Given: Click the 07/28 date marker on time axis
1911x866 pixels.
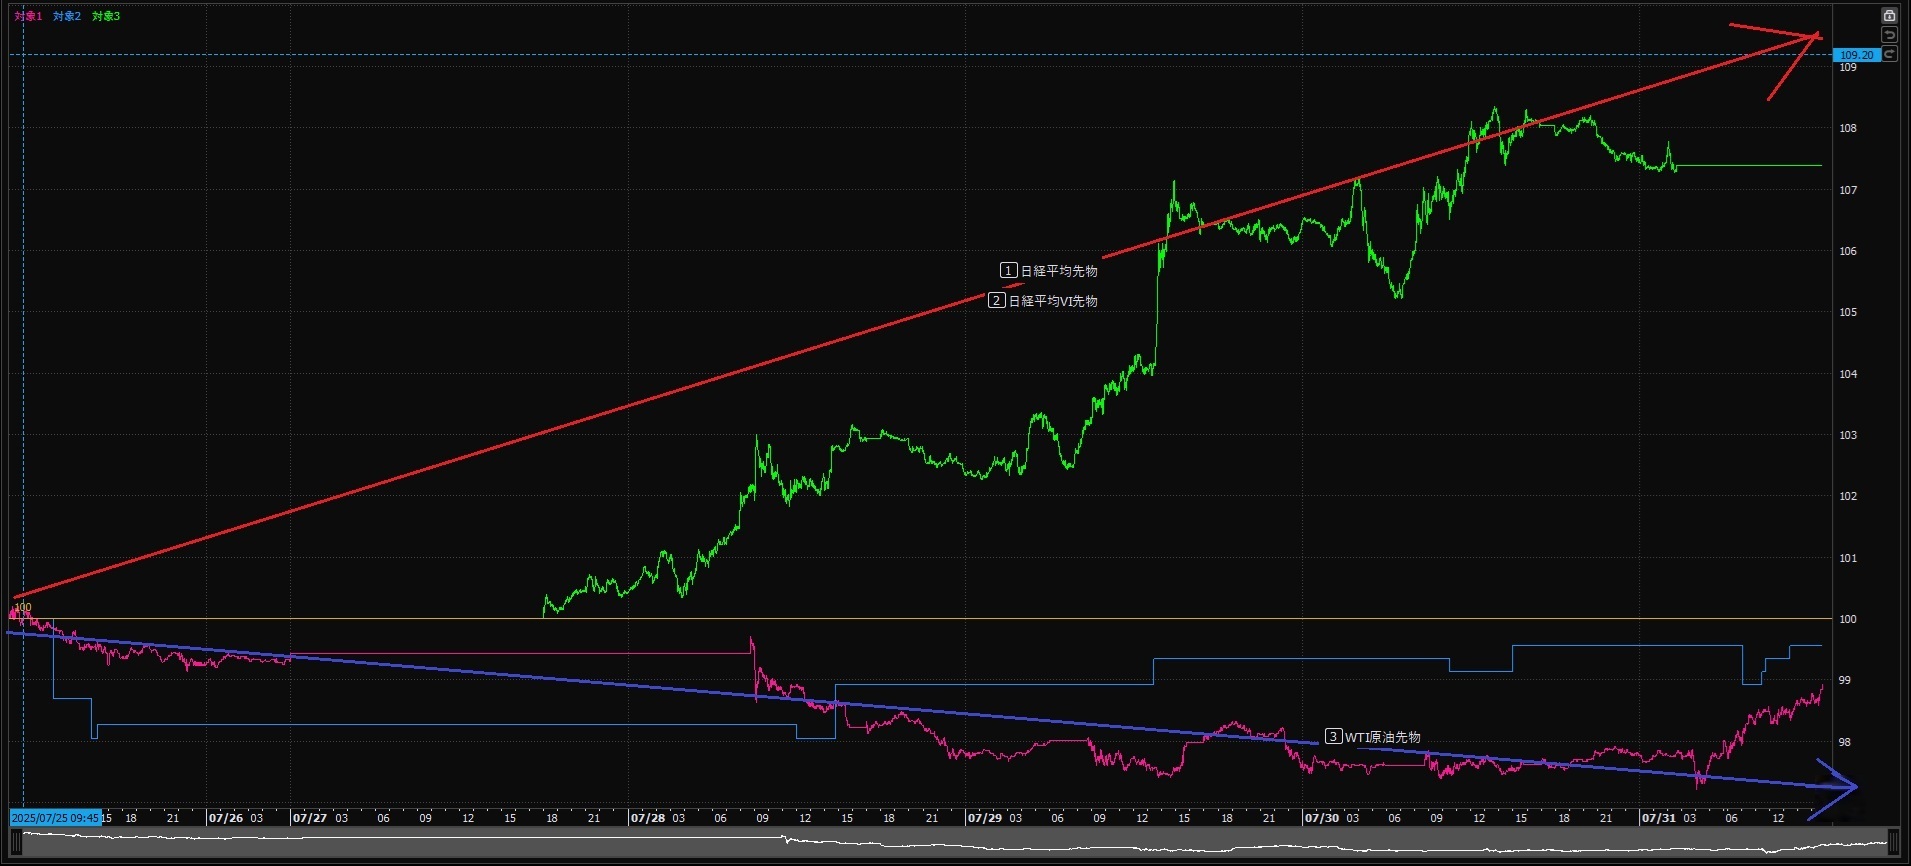Looking at the screenshot, I should pos(647,818).
